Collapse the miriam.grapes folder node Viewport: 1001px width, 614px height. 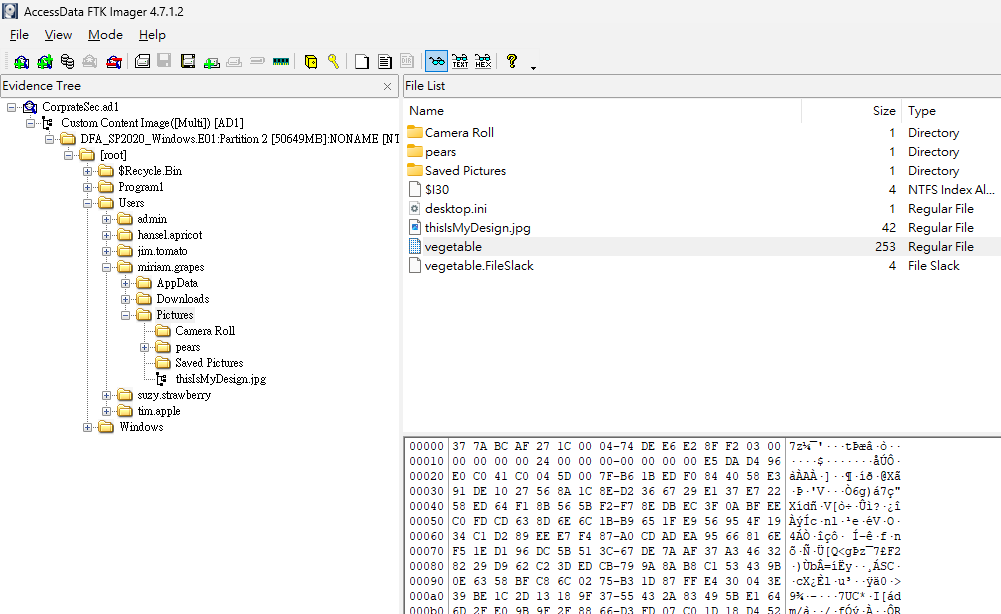(107, 267)
